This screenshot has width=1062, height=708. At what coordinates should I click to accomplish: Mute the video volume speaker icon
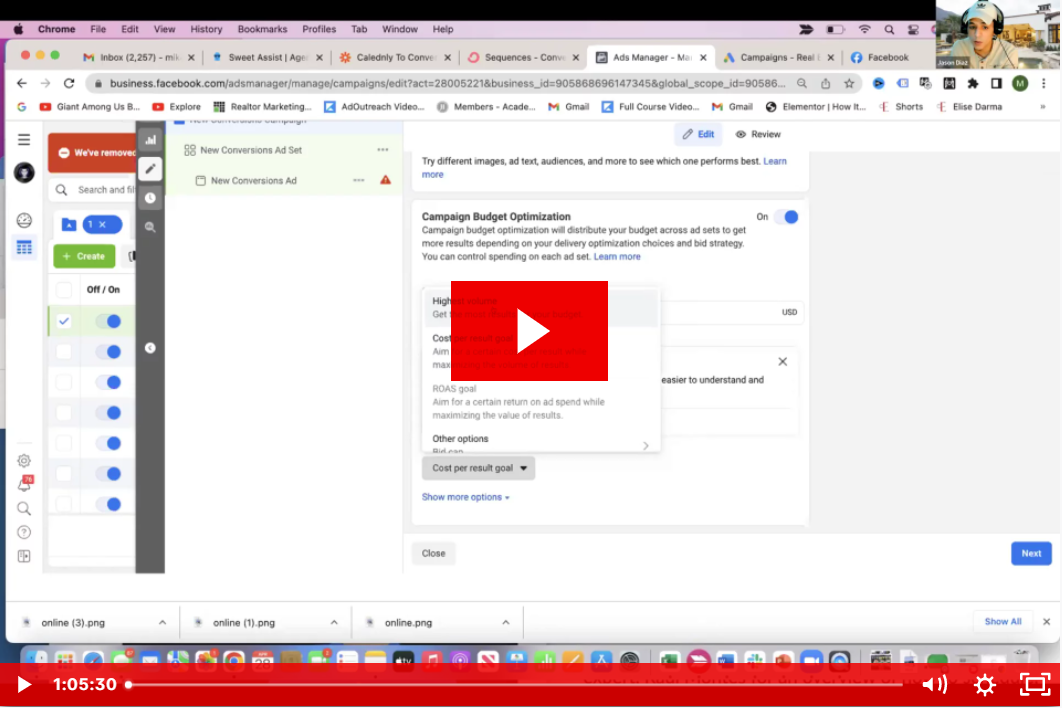click(x=933, y=685)
